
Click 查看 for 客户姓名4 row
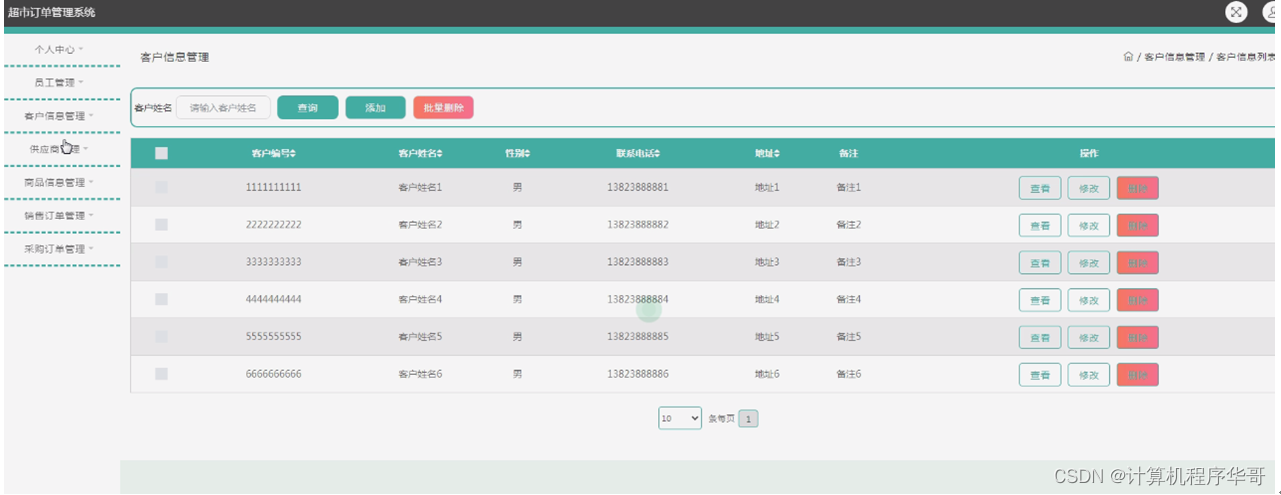(x=1040, y=300)
